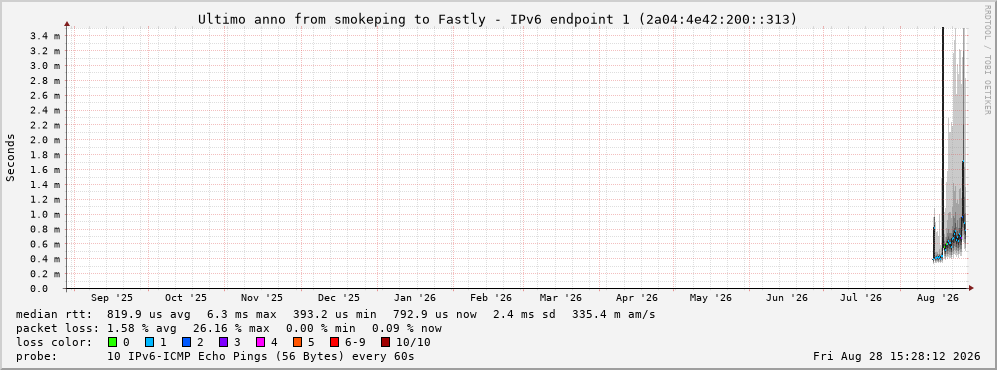
Task: Click the packet loss statistics line
Action: (x=228, y=328)
